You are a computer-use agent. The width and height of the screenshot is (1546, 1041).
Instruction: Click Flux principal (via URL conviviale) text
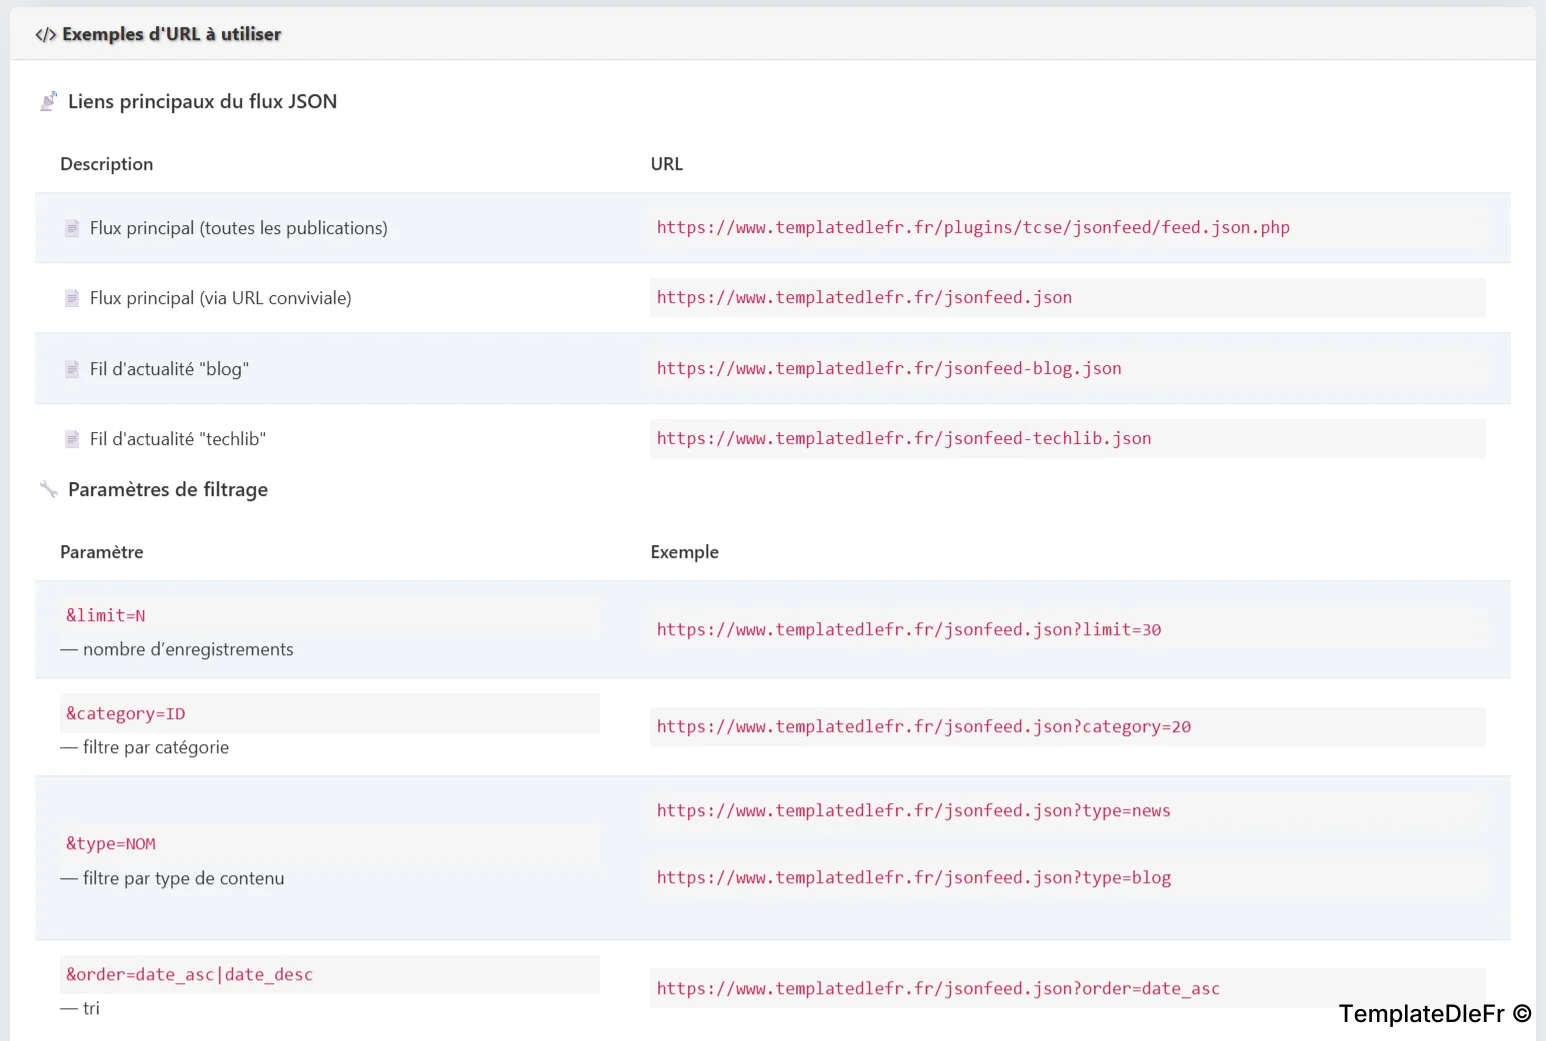click(x=221, y=298)
